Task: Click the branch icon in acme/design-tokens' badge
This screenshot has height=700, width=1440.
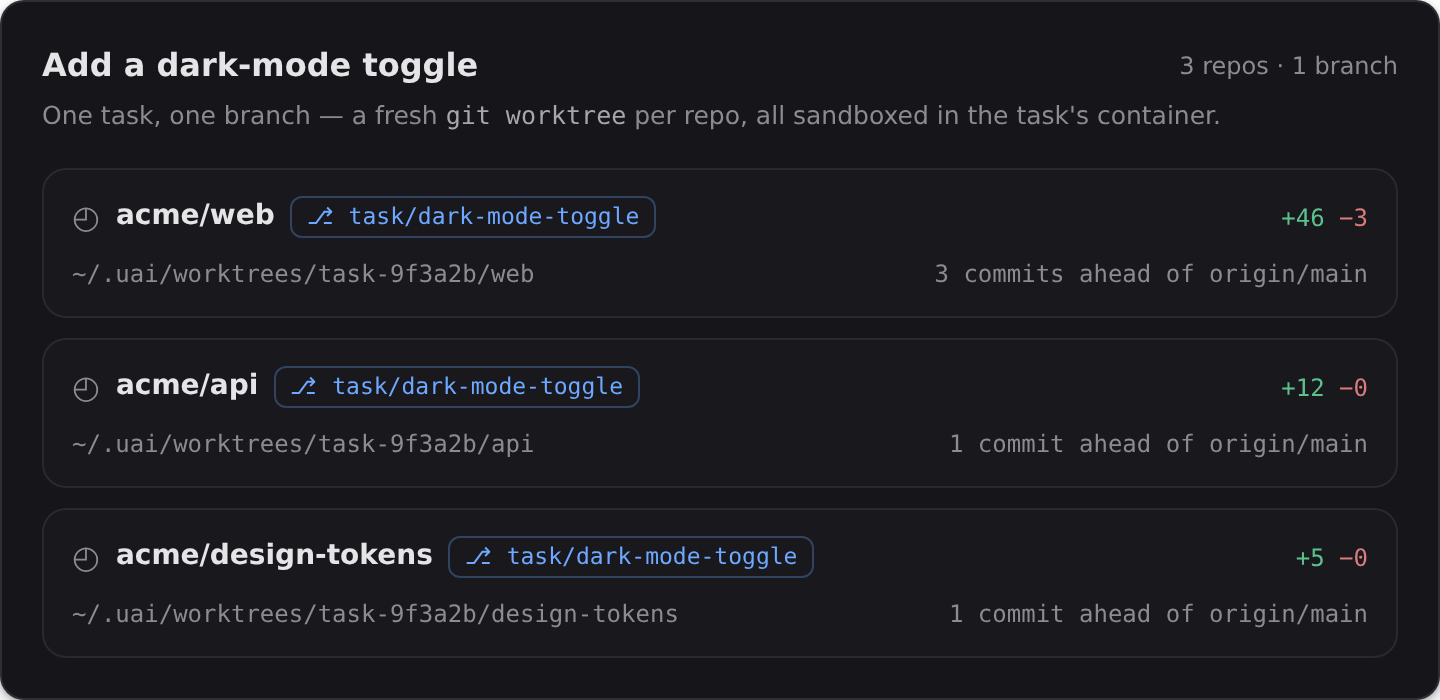Action: click(478, 557)
